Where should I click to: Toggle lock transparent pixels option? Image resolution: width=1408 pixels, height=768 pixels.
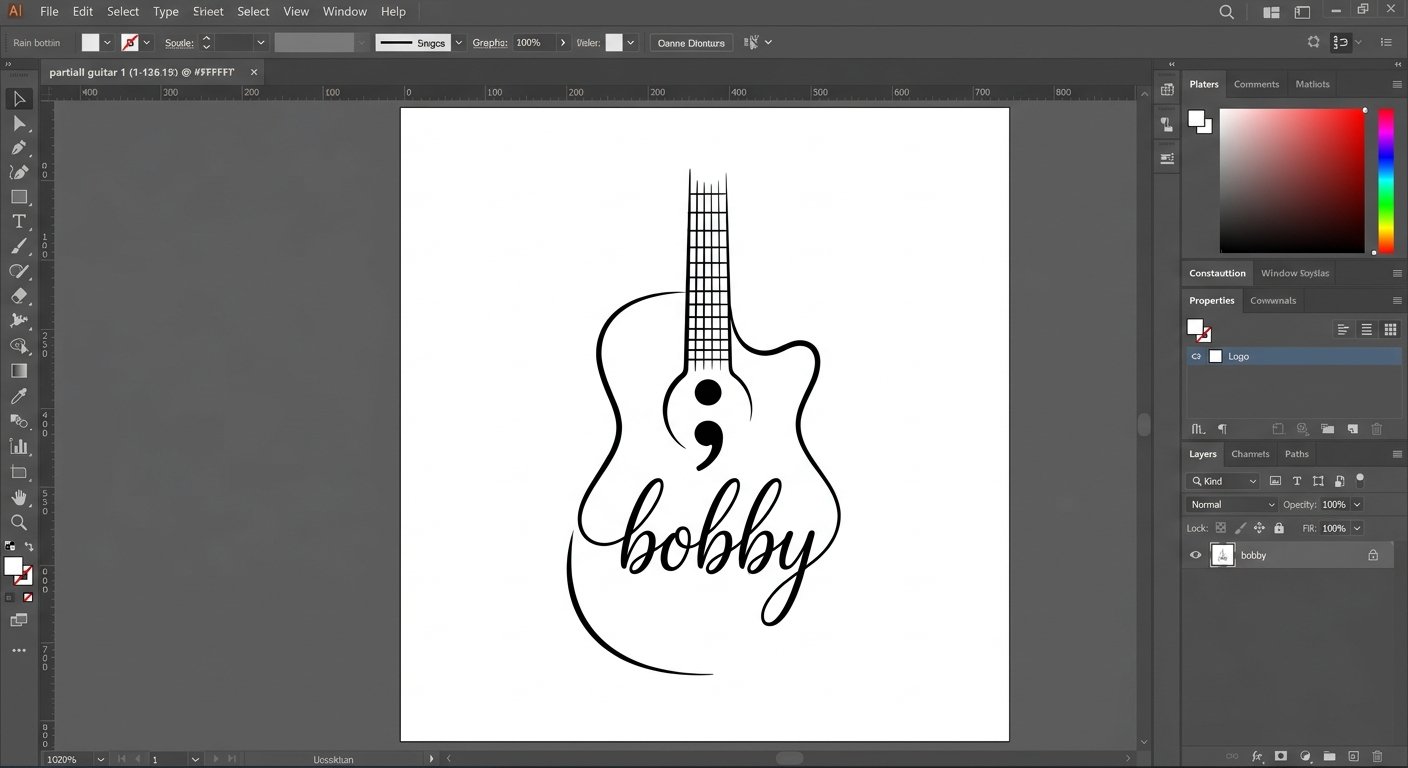coord(1221,528)
